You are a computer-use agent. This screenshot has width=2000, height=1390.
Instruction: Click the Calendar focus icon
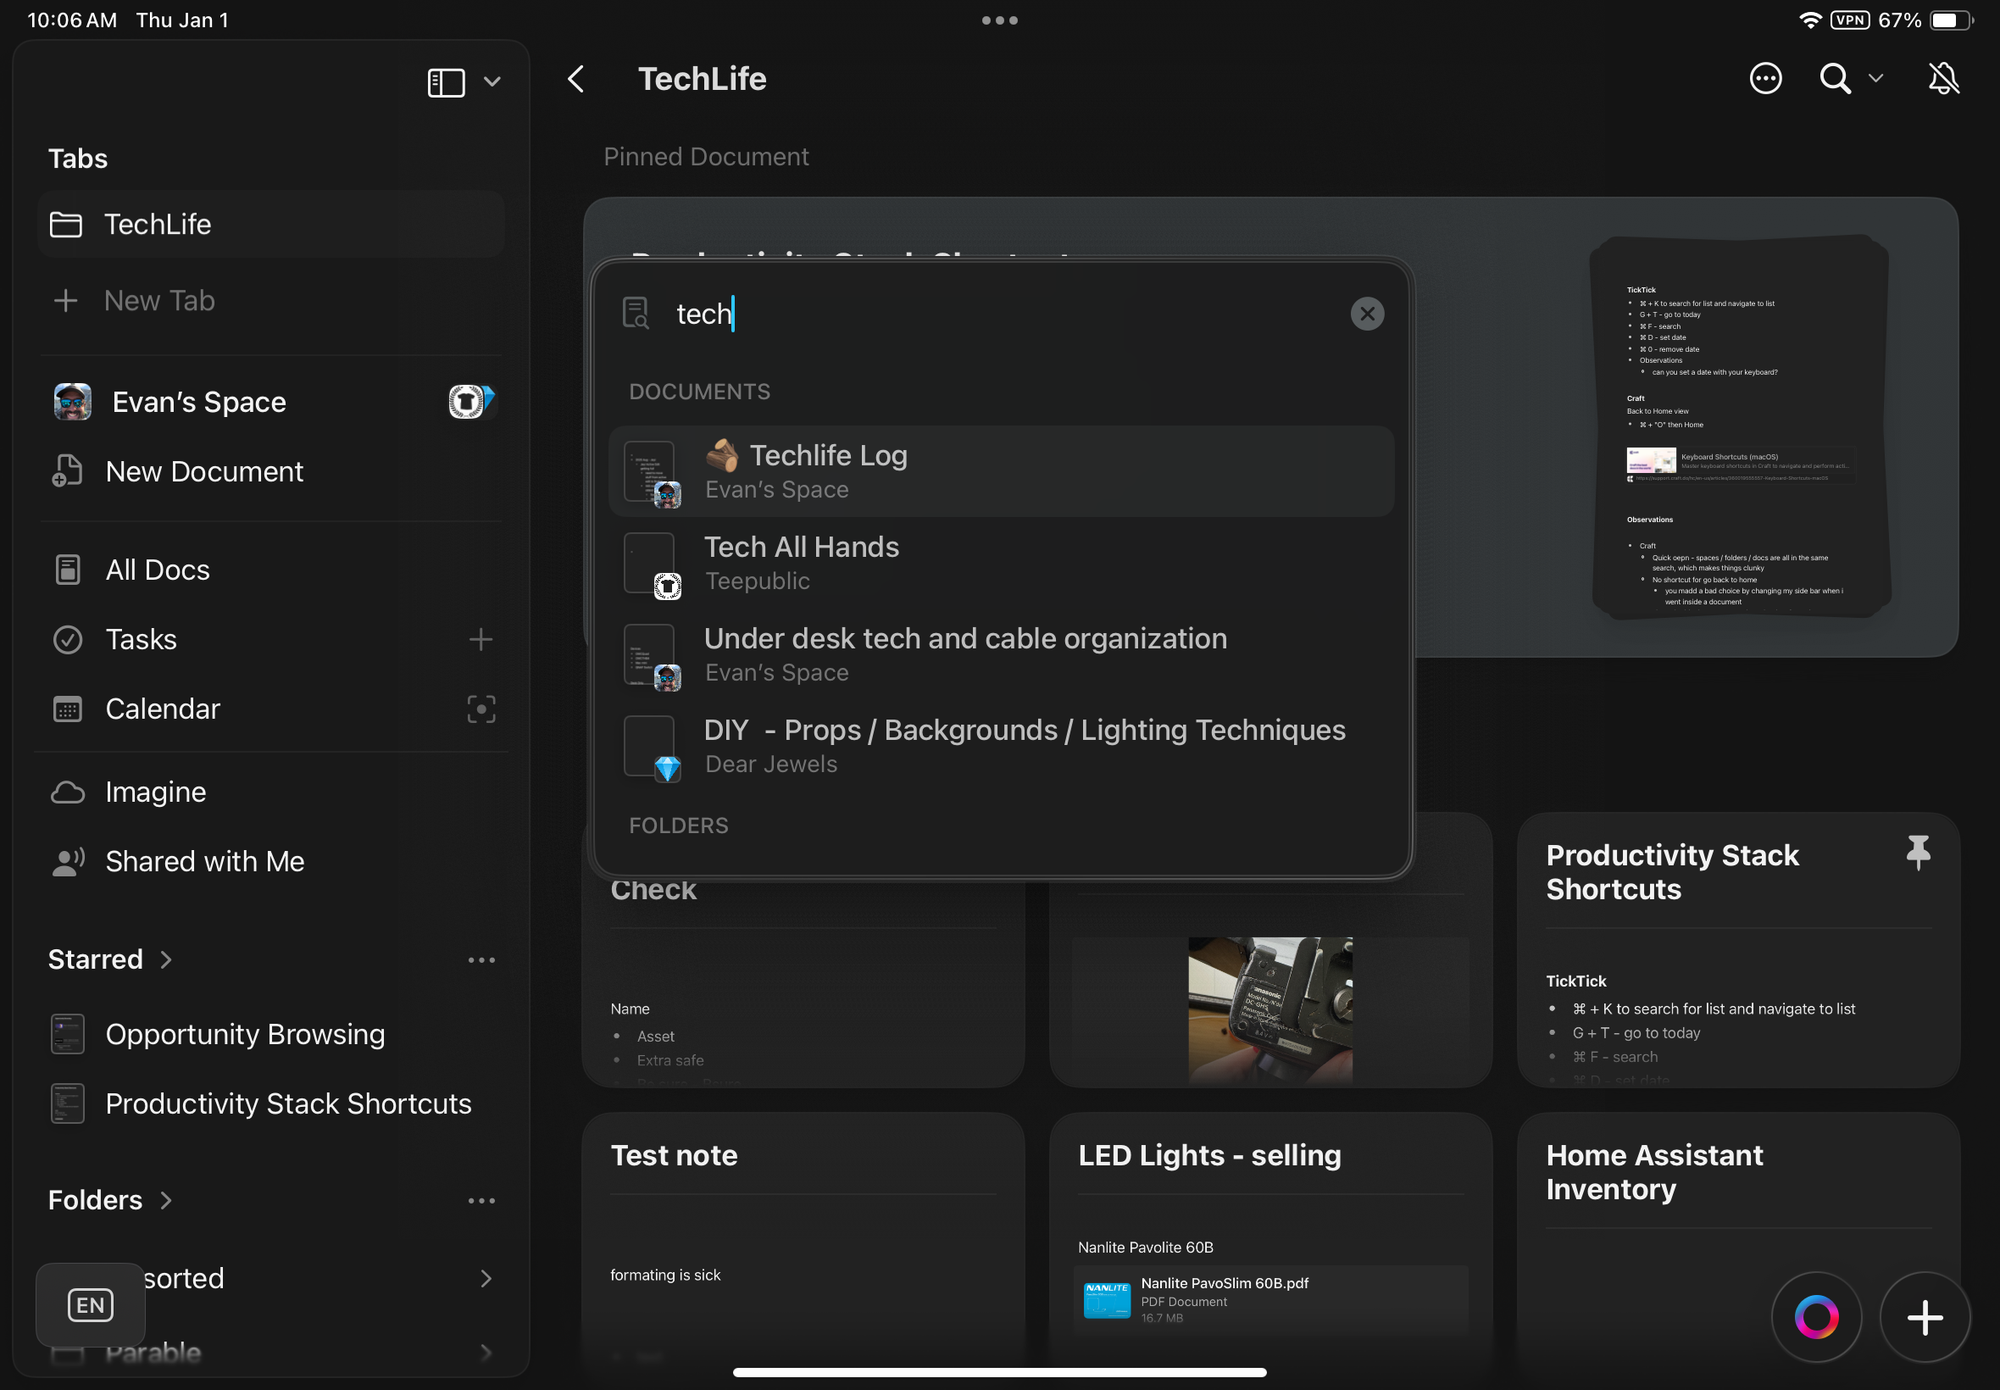coord(481,709)
